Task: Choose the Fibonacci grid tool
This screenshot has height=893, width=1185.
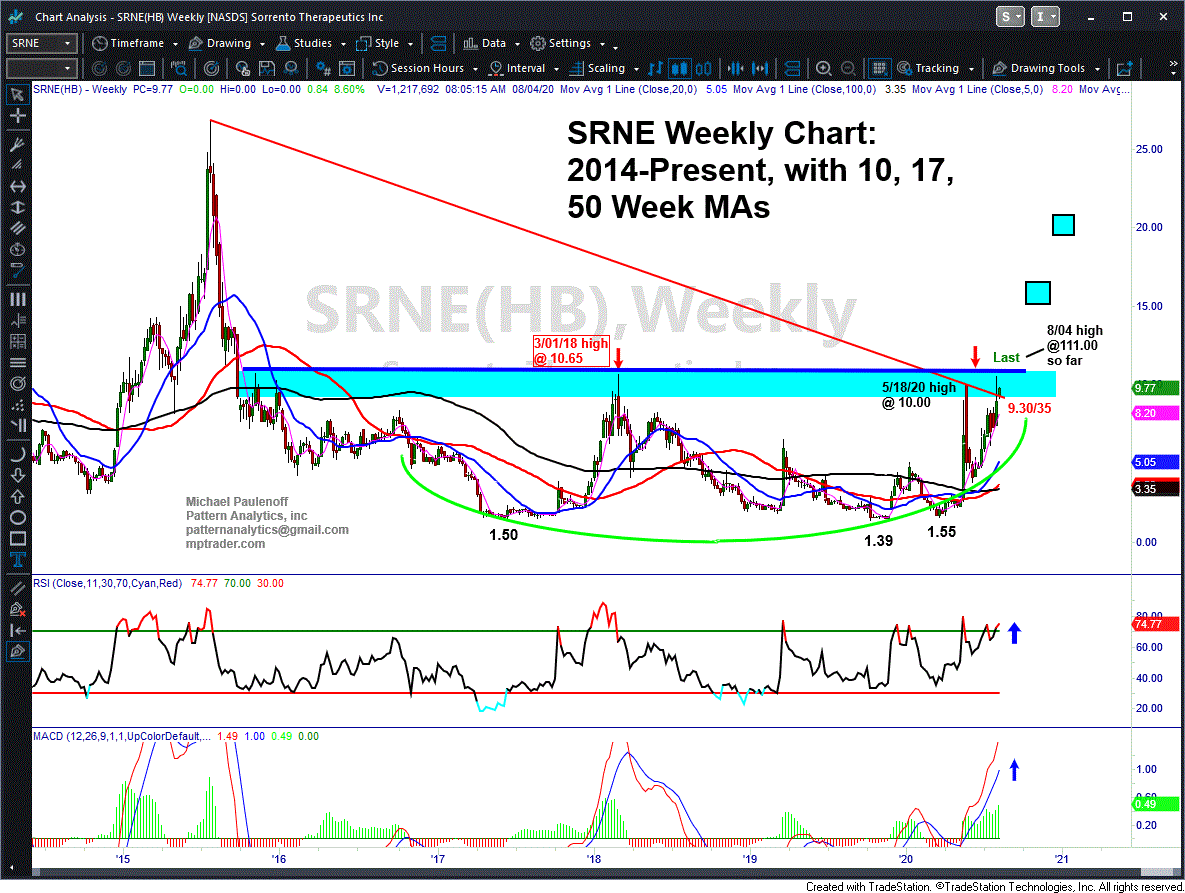Action: pyautogui.click(x=17, y=341)
